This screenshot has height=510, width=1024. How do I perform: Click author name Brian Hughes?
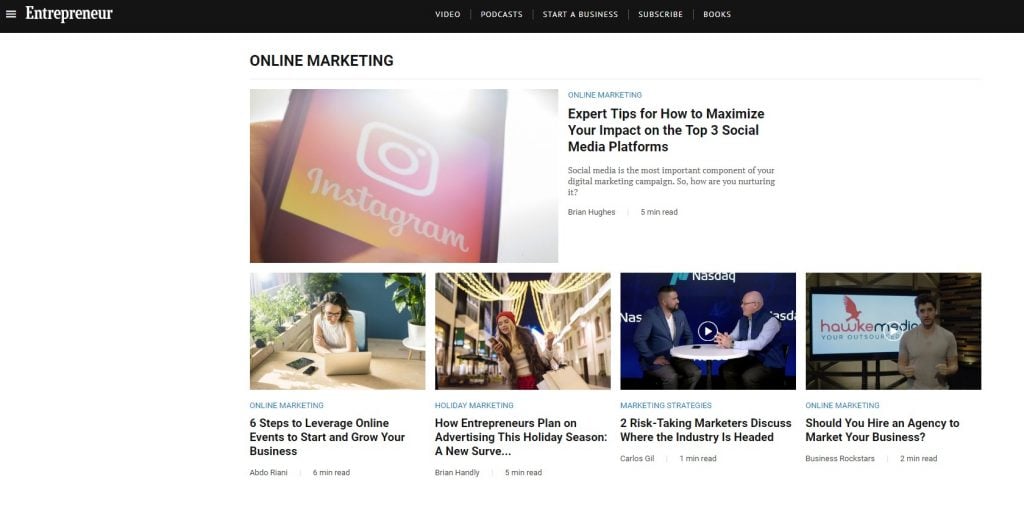[x=591, y=212]
